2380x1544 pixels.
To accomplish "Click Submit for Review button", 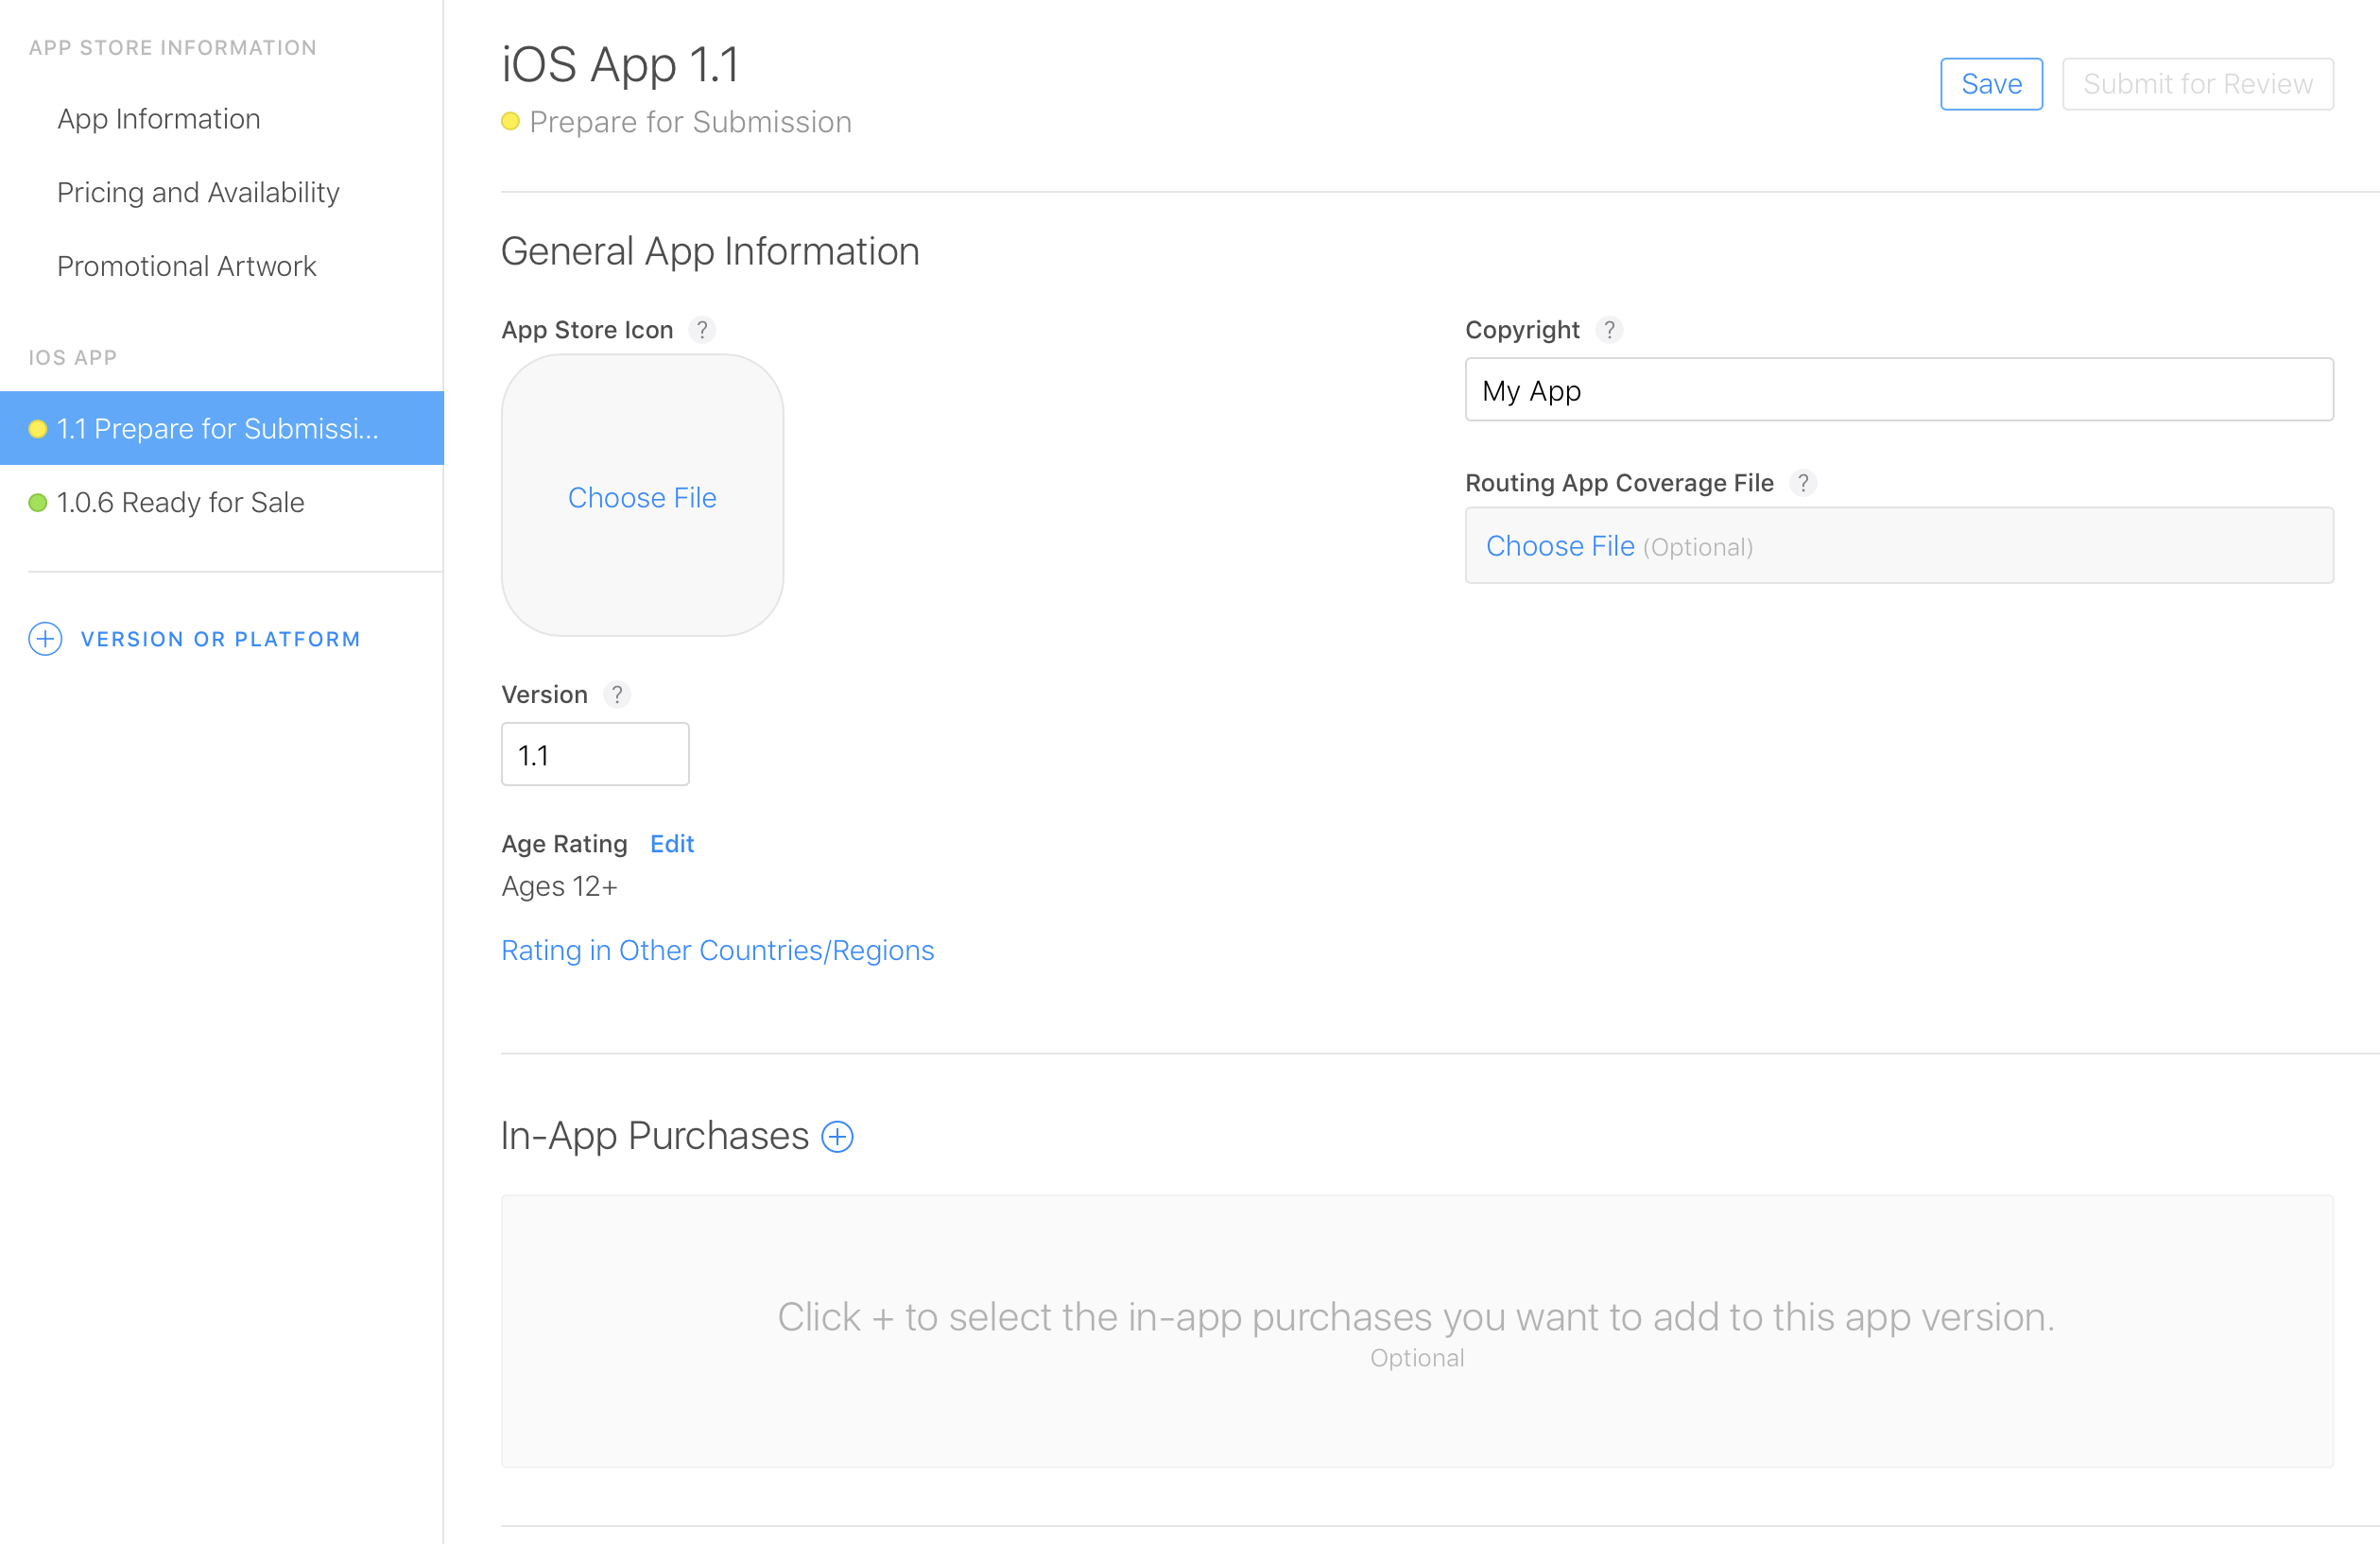I will click(2197, 84).
